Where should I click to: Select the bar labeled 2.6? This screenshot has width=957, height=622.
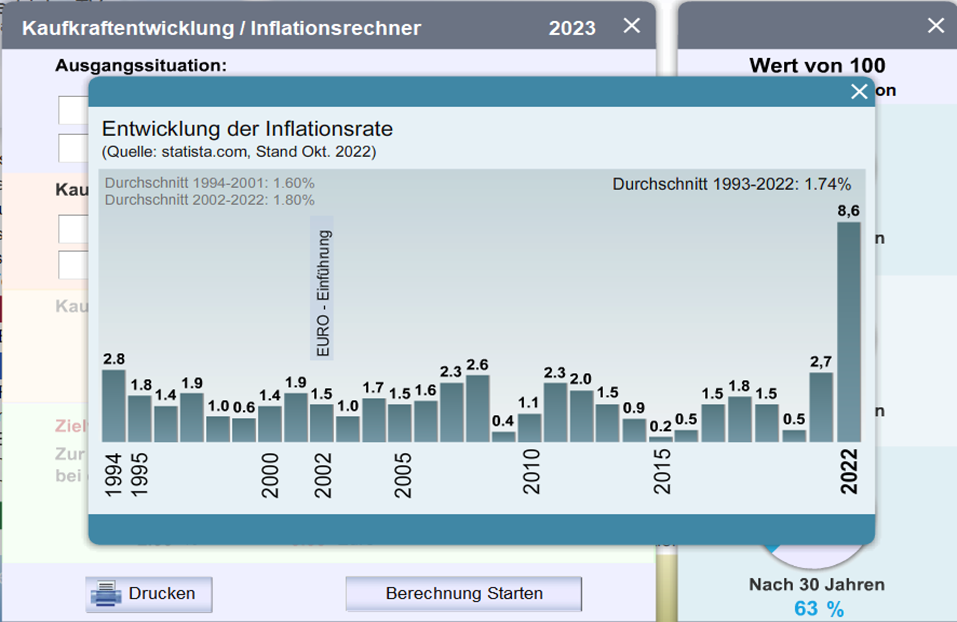coord(478,408)
